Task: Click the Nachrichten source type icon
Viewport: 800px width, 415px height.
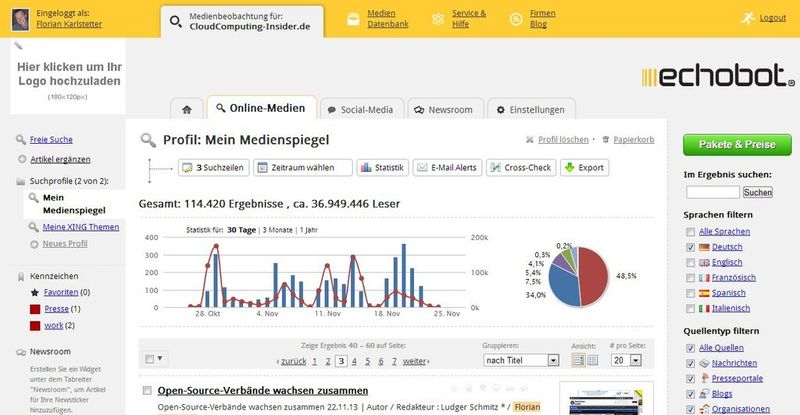Action: 704,363
